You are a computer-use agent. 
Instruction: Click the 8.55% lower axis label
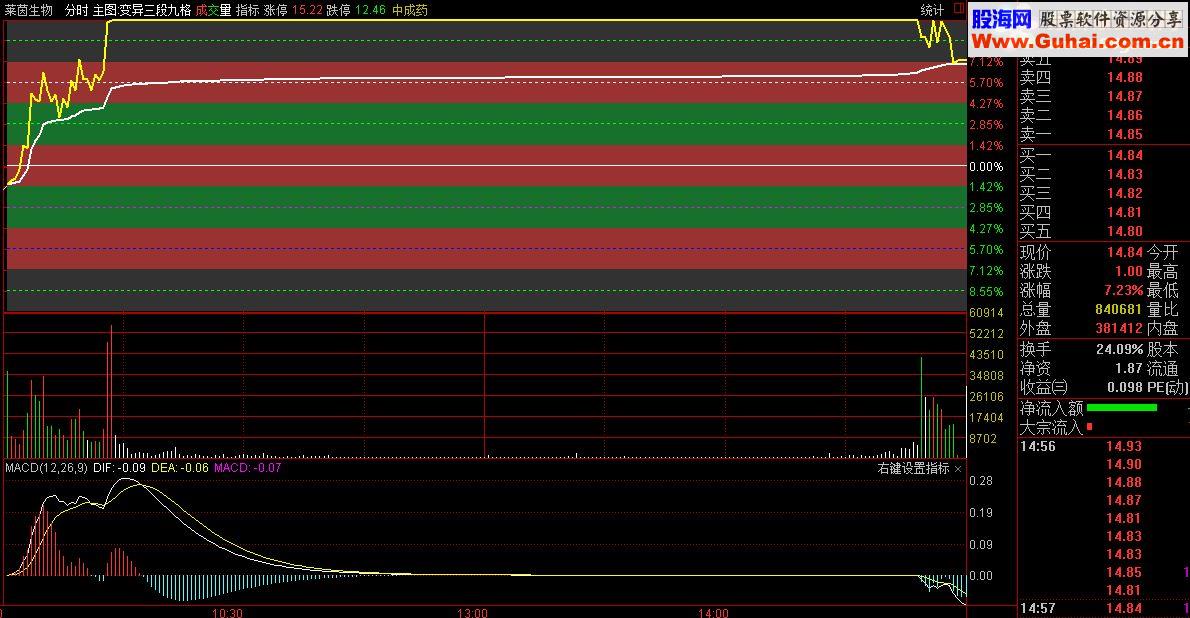click(986, 292)
